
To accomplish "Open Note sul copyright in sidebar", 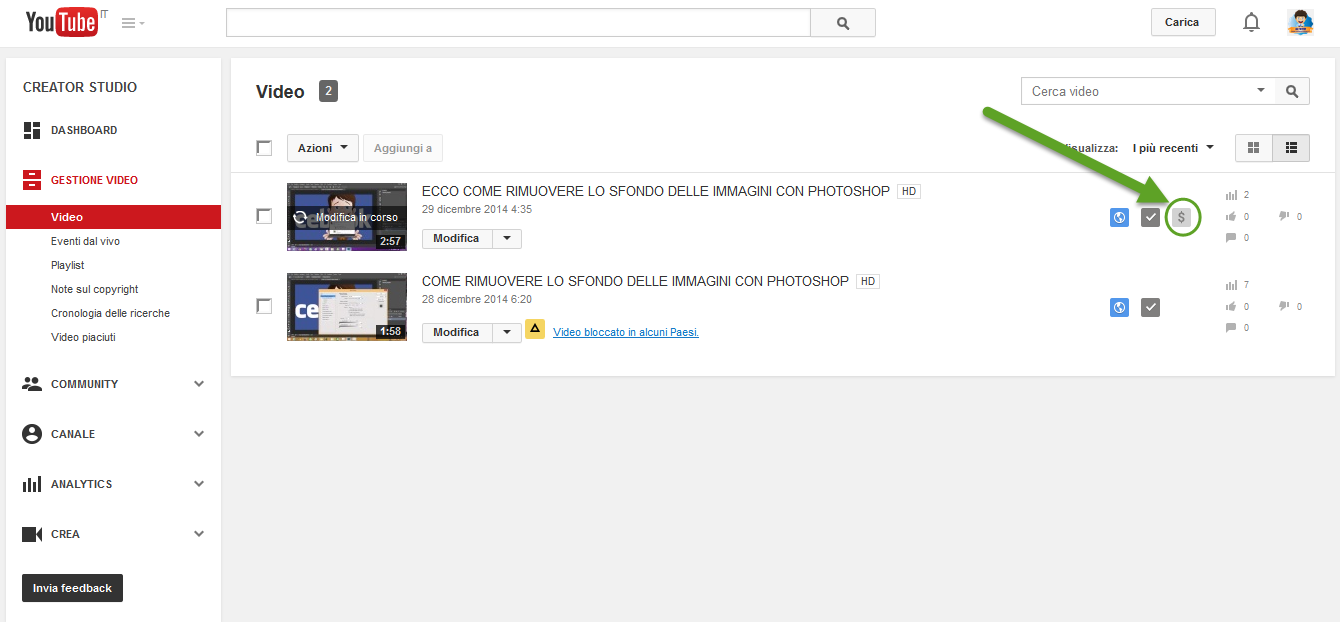I will [x=95, y=289].
